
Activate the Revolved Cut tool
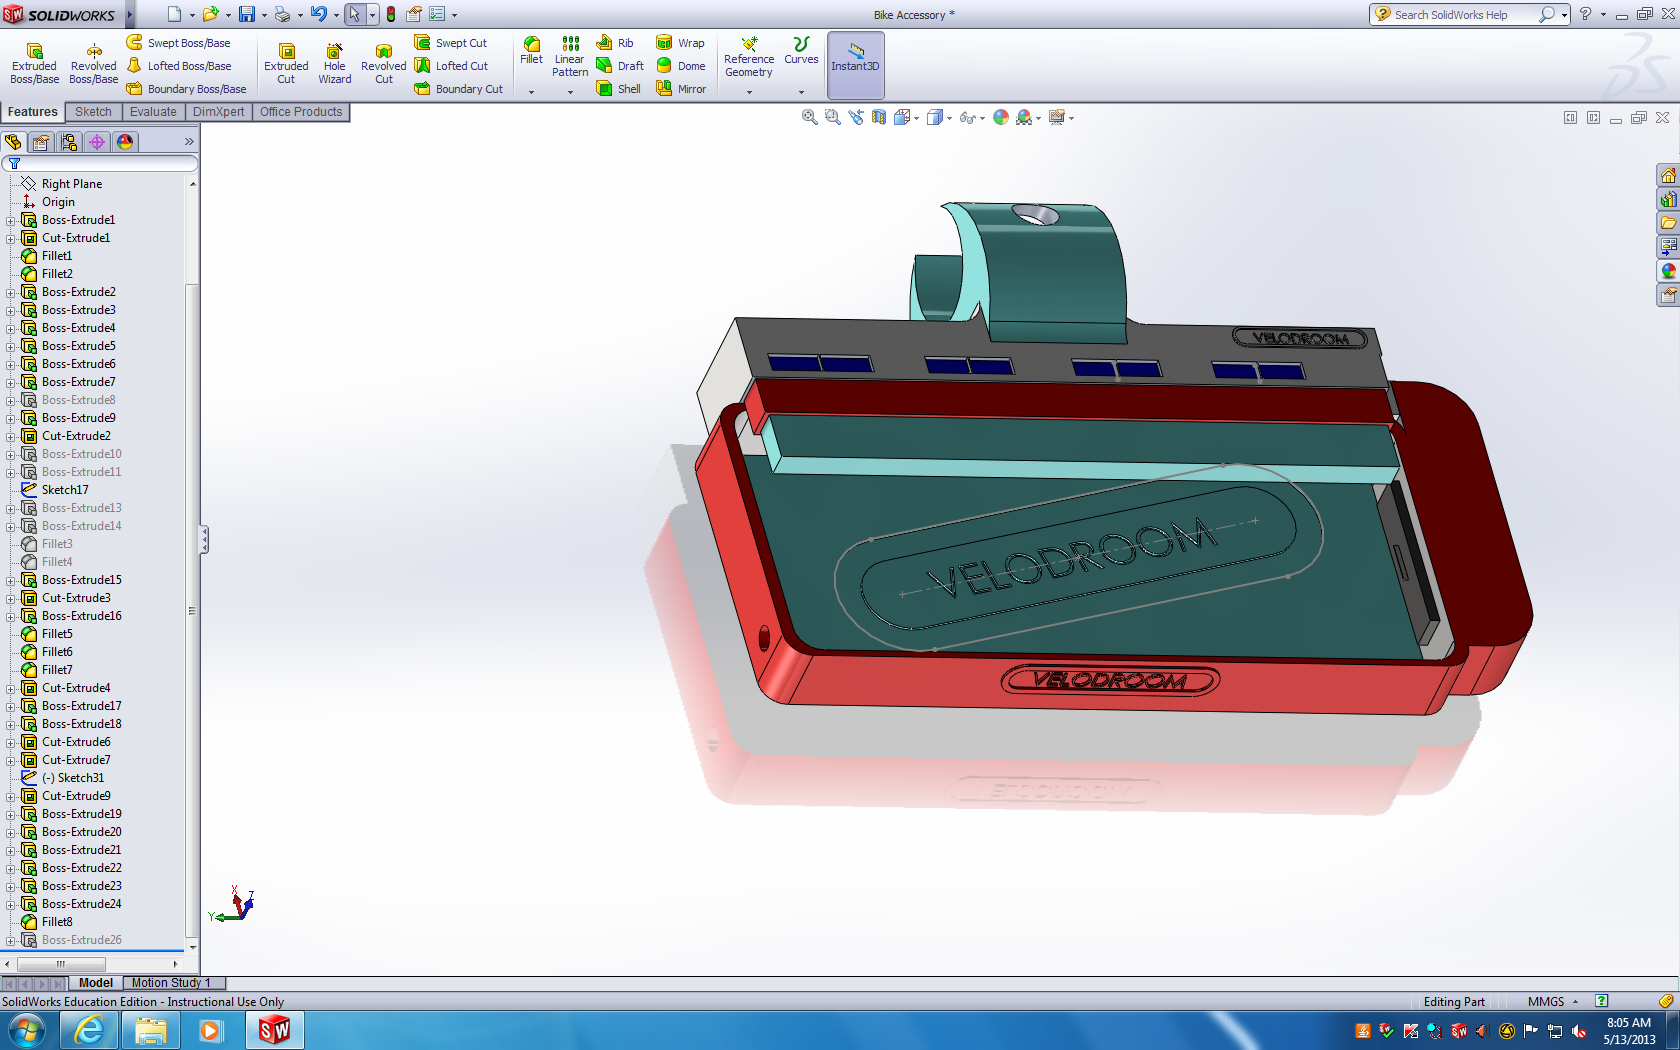pyautogui.click(x=384, y=64)
